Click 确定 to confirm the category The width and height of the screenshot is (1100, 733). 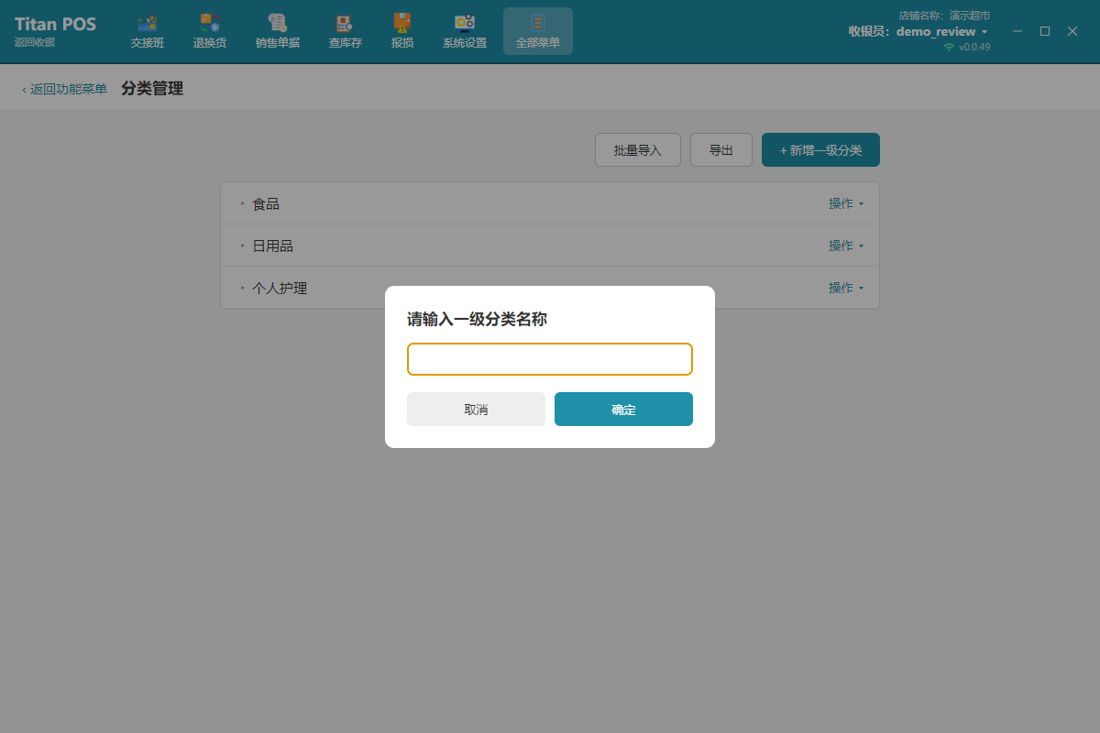(624, 409)
